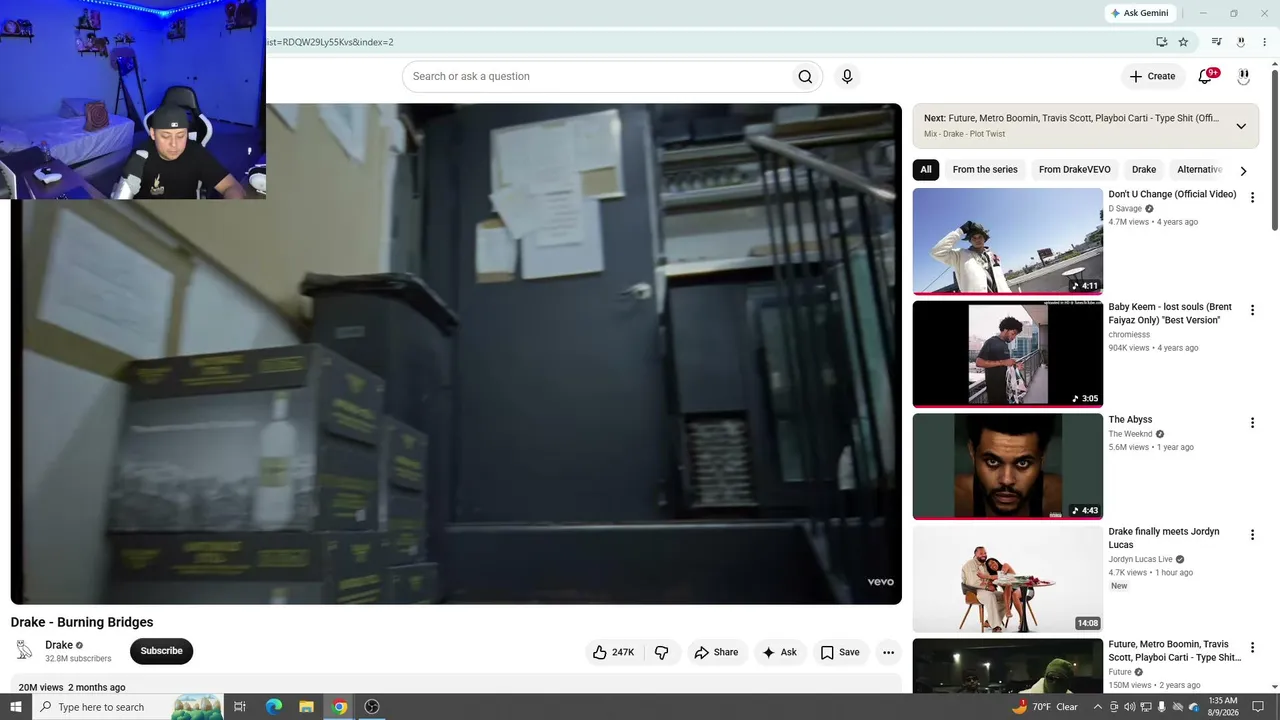Select the From DrakeVEVO chip

(x=1075, y=170)
